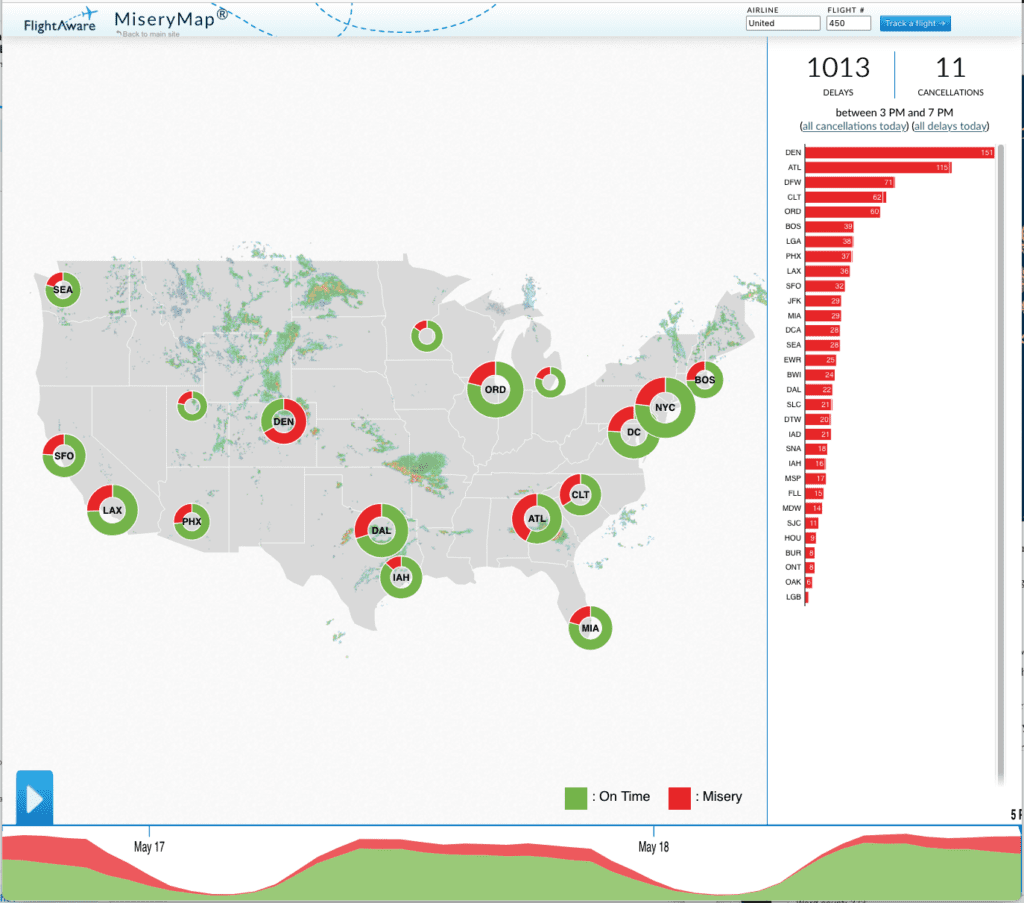The image size is (1024, 903).
Task: Select the NYC airport donut chart
Action: 666,409
